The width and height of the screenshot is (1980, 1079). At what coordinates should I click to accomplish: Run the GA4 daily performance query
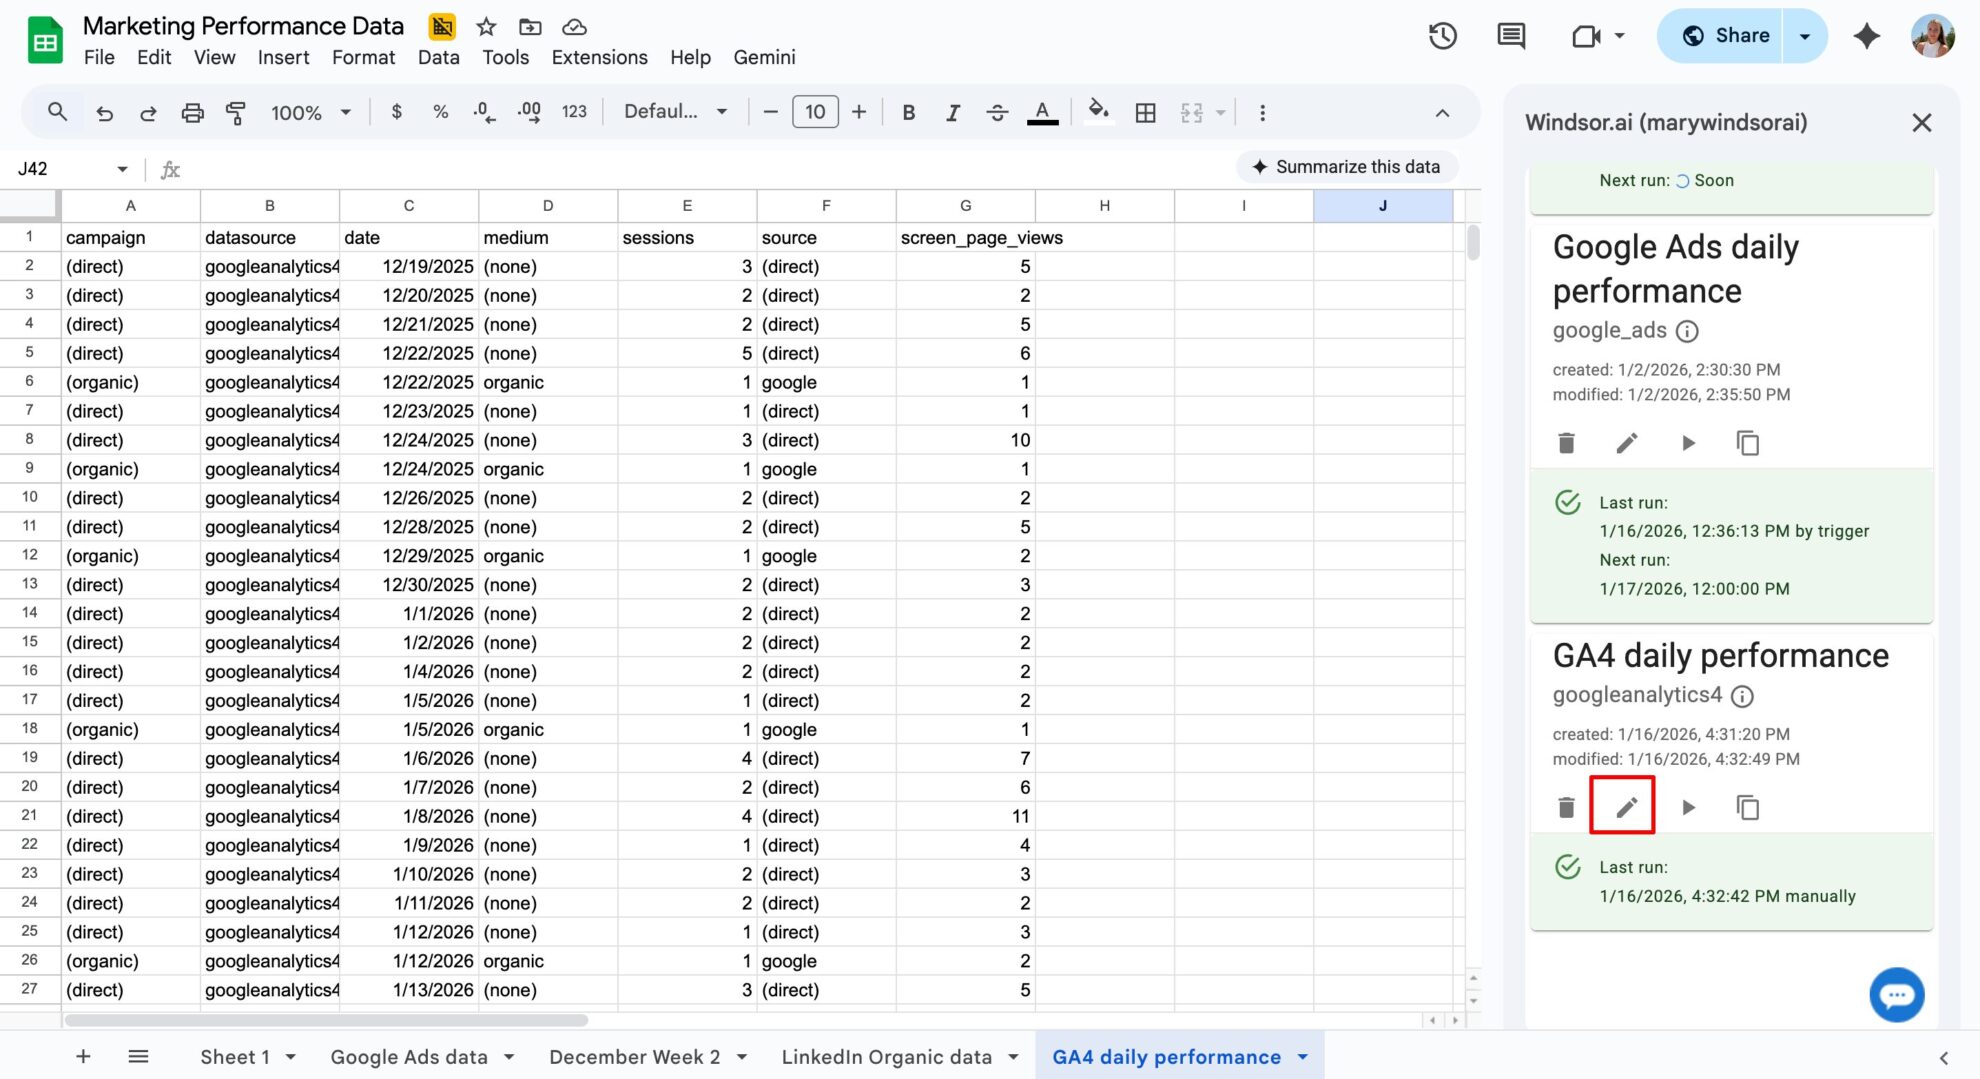coord(1688,807)
